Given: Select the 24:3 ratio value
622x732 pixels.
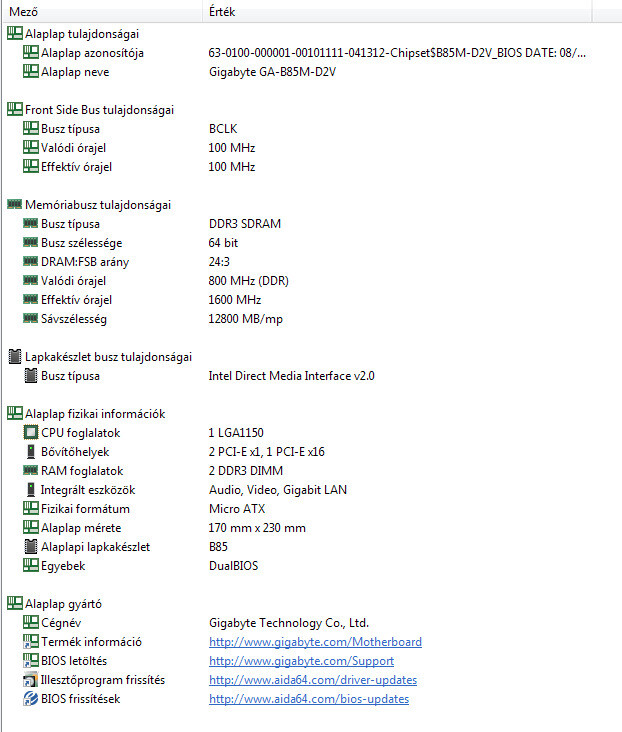Looking at the screenshot, I should click(219, 262).
